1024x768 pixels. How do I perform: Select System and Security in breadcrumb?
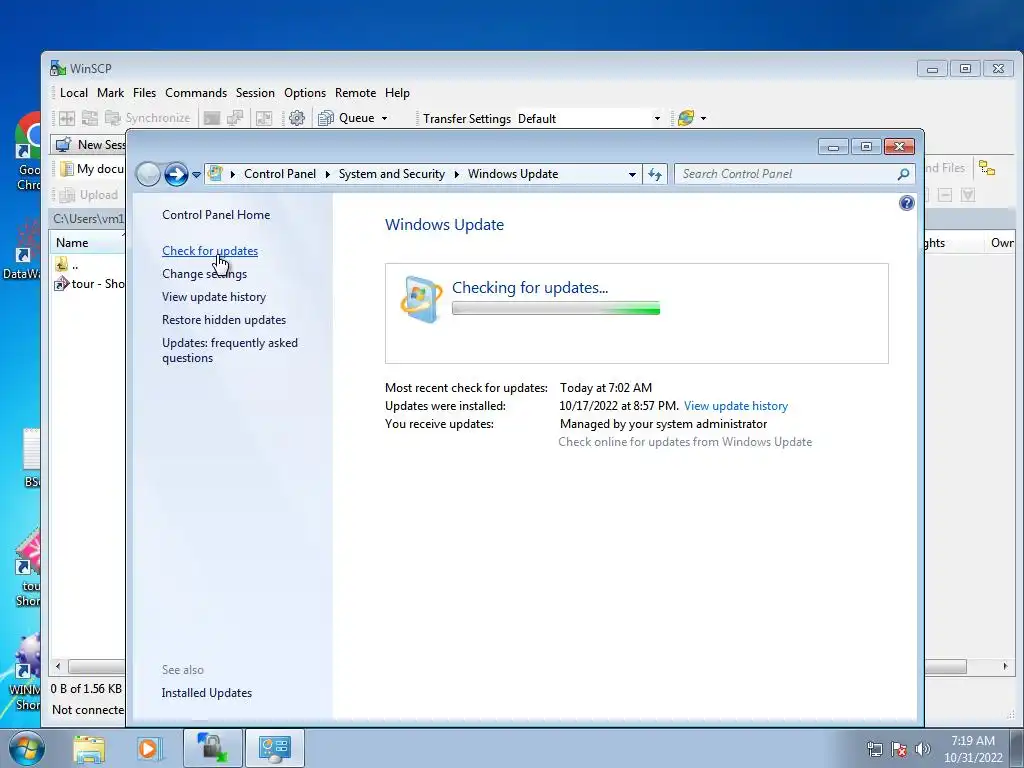click(x=391, y=174)
